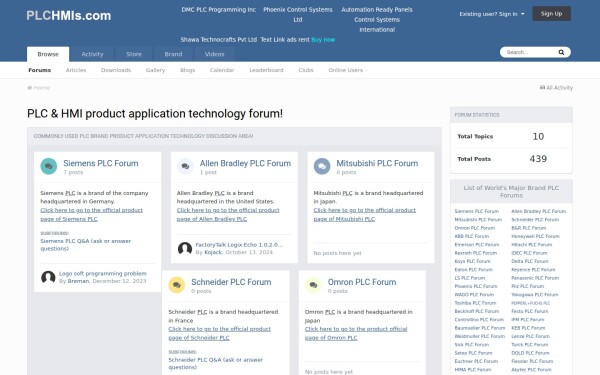Select the Forums submenu item
The image size is (600, 375).
point(39,70)
